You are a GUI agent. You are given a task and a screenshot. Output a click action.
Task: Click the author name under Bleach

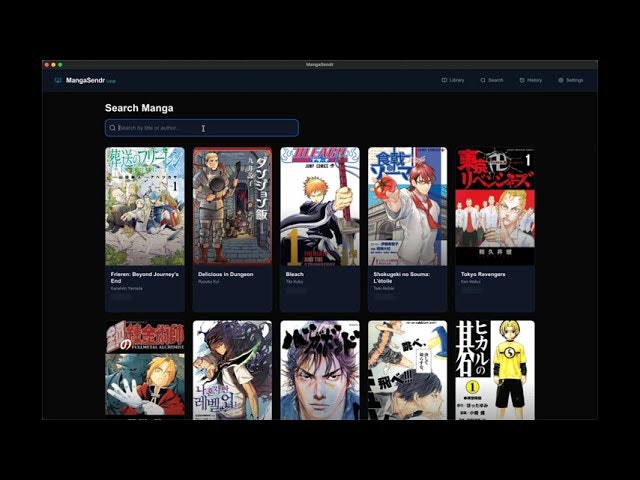294,282
